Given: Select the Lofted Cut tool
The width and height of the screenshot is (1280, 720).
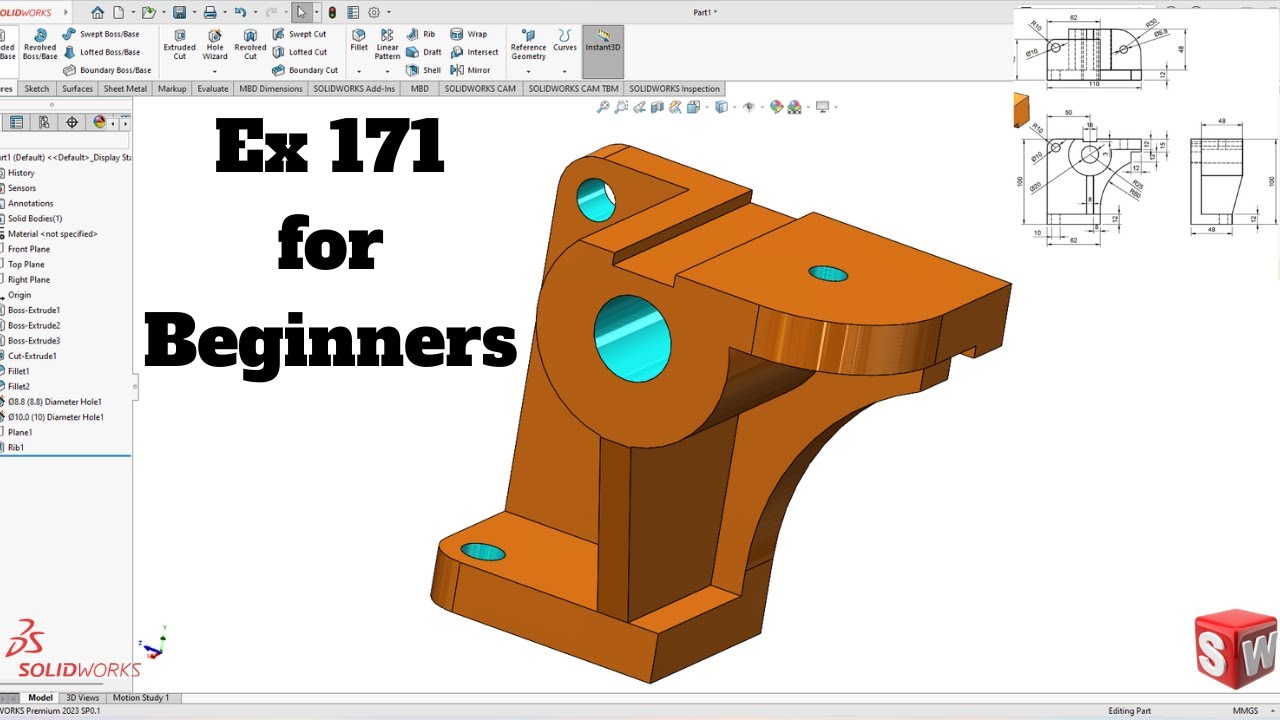Looking at the screenshot, I should 299,52.
